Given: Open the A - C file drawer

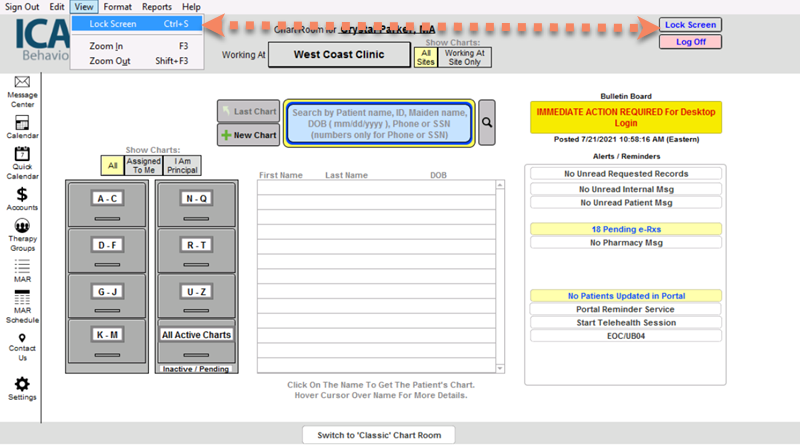Looking at the screenshot, I should [x=107, y=204].
